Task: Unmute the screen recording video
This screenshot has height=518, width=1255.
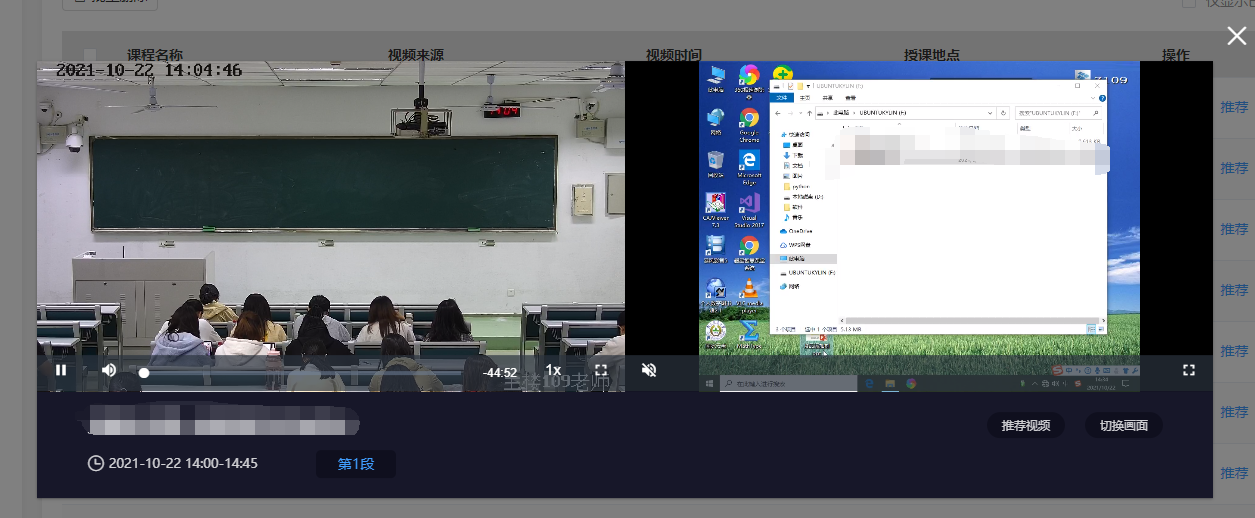Action: (x=649, y=370)
